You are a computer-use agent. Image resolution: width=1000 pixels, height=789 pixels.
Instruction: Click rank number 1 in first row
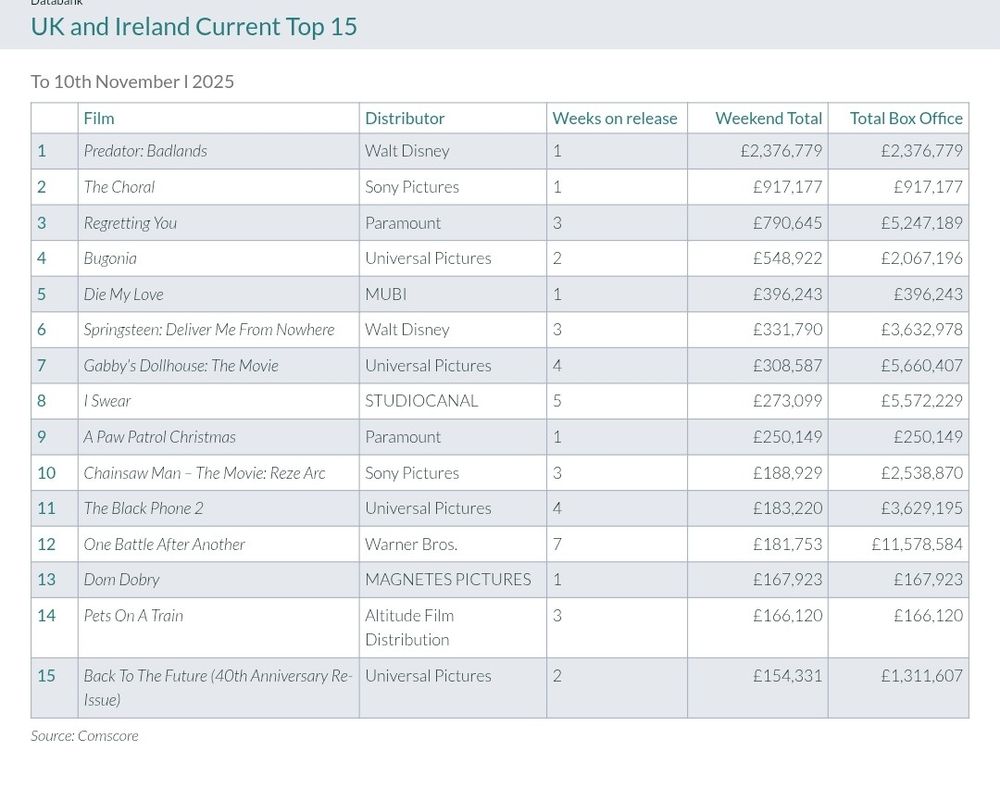tap(41, 151)
